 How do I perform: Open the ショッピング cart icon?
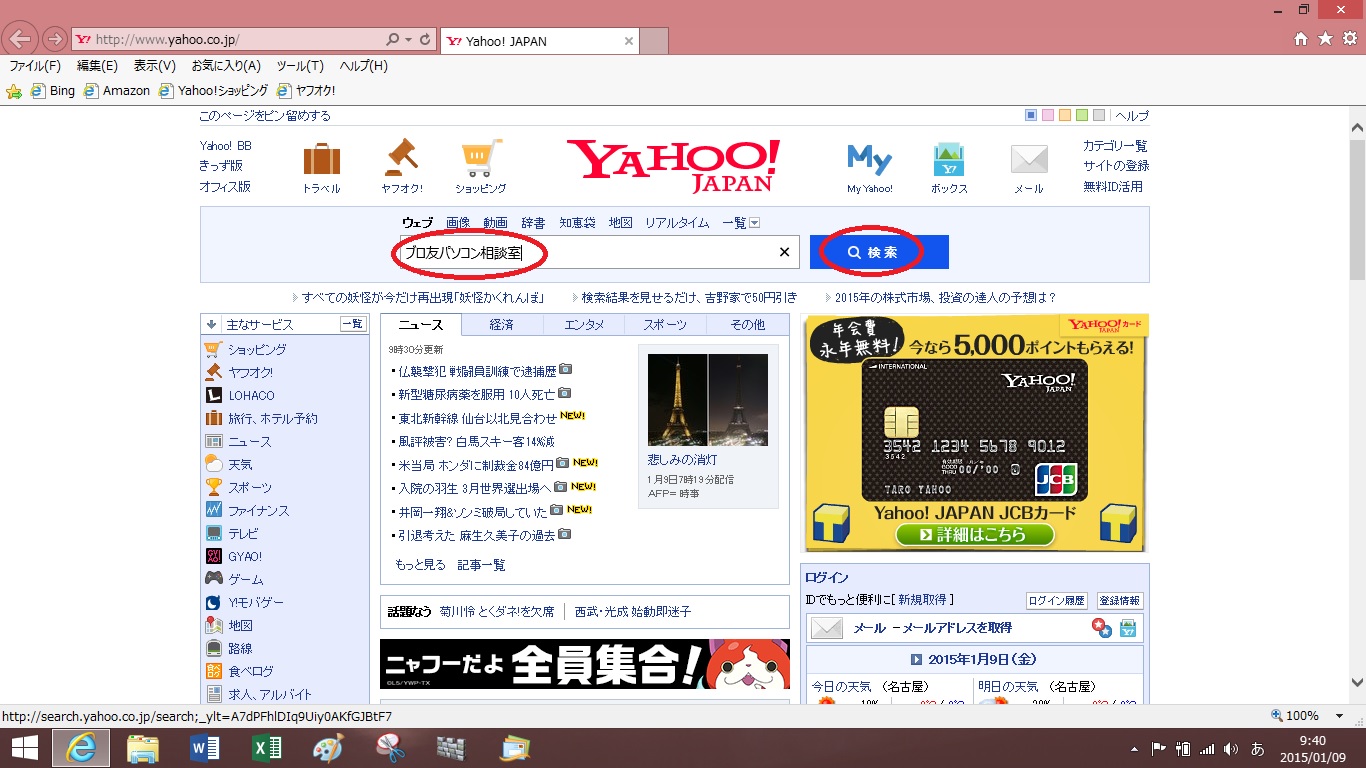point(481,158)
